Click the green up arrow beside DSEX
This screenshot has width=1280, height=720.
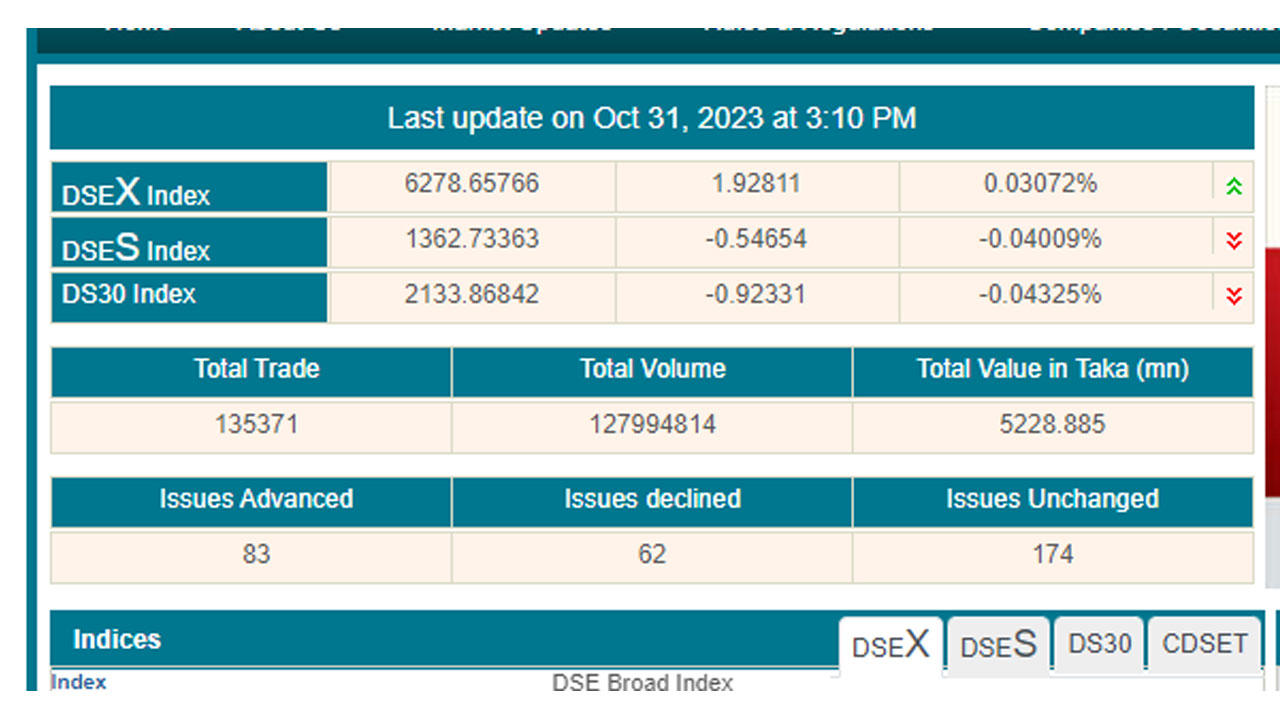[1234, 186]
